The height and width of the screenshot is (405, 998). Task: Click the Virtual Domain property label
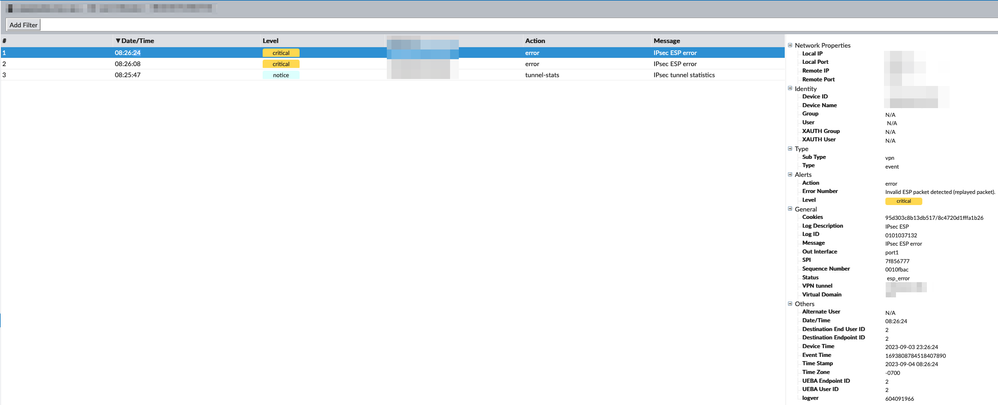pos(821,295)
